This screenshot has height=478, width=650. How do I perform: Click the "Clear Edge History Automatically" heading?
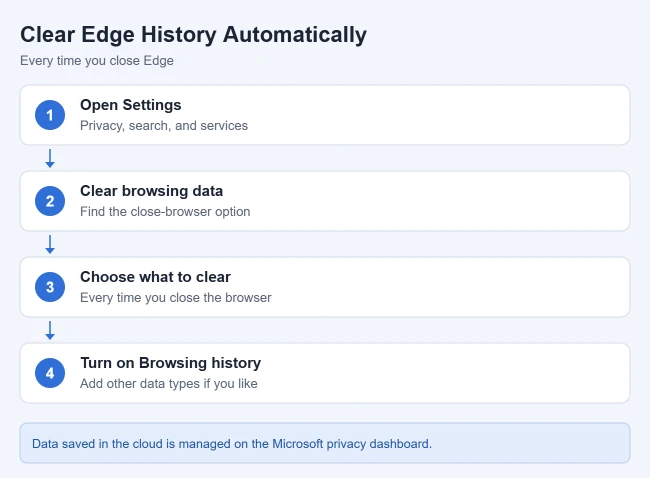pyautogui.click(x=193, y=35)
